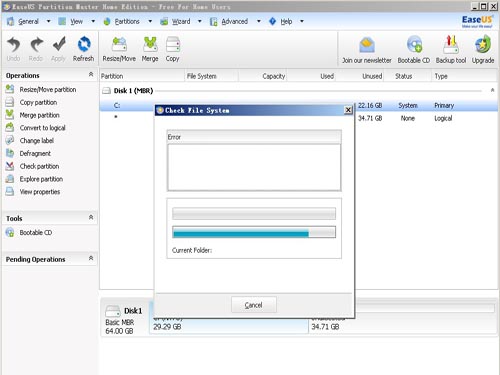Screen dimensions: 500x375
Task: Sort by the Used column header
Action: (311, 76)
